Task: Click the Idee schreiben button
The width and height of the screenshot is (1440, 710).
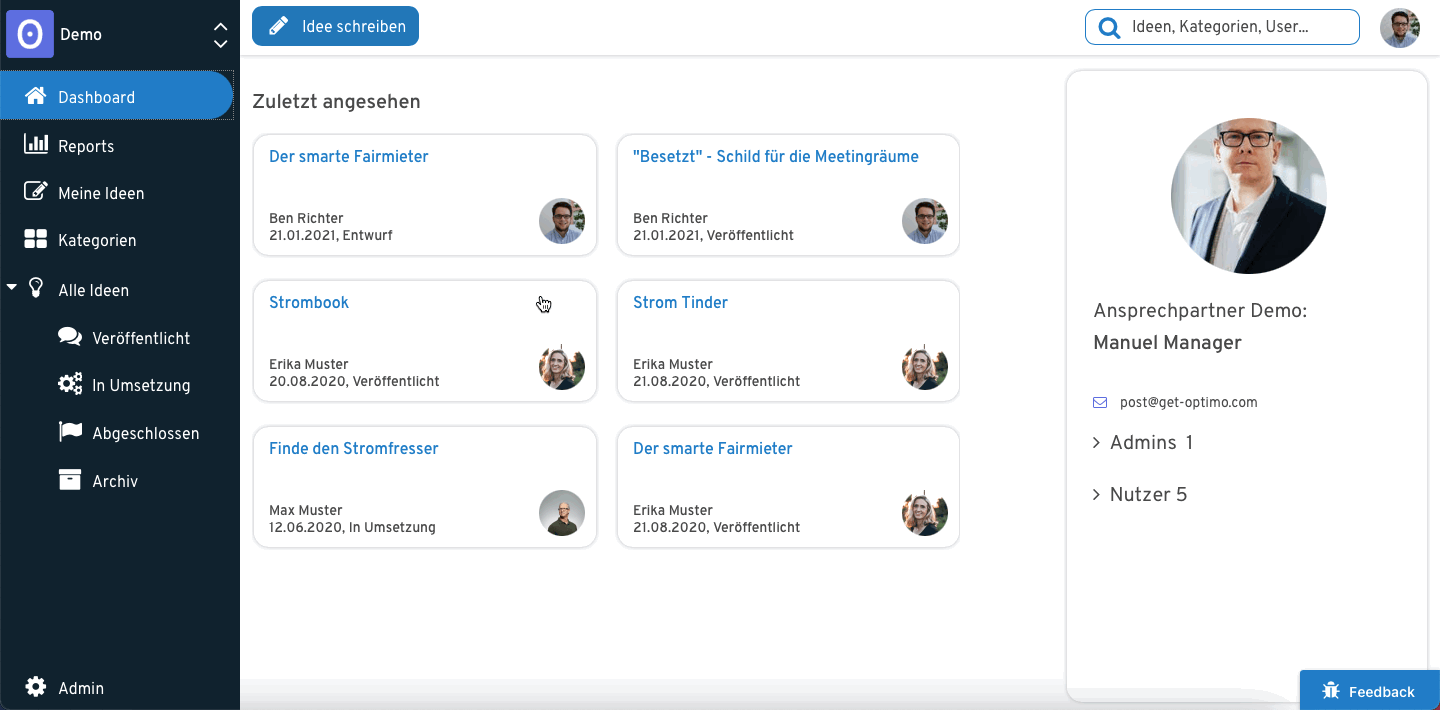Action: (335, 26)
